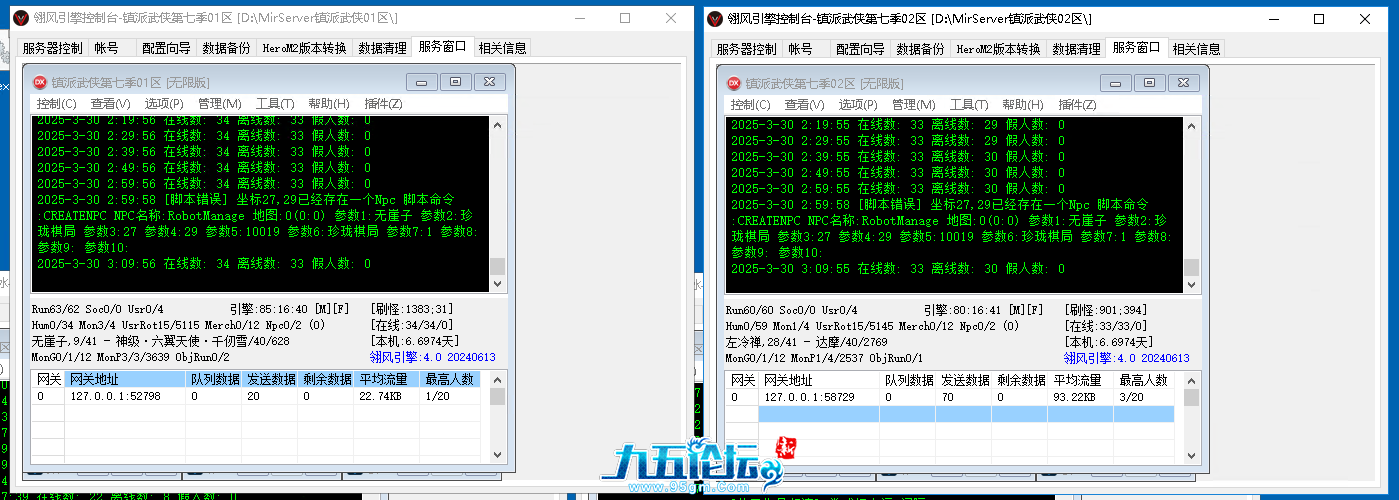This screenshot has height=500, width=1399.
Task: Open 服务器控制 tab in 02区 console
Action: 746,49
